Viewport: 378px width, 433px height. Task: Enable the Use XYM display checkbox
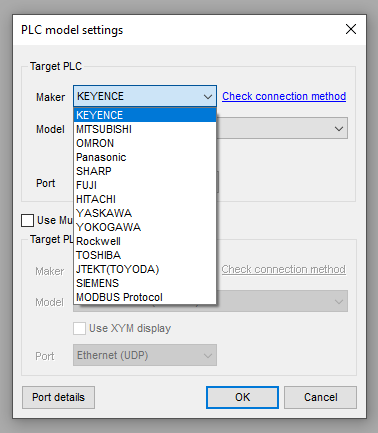[79, 328]
